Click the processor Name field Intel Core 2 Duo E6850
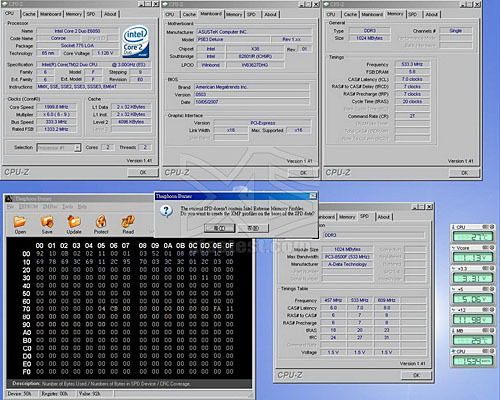This screenshot has height=400, width=500. tap(77, 31)
